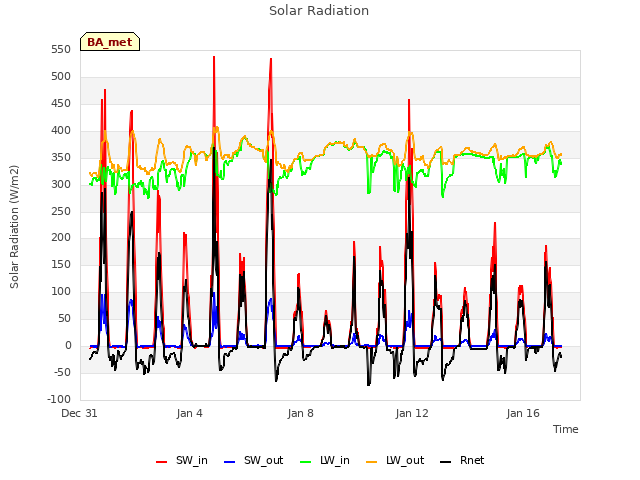The image size is (640, 480).
Task: Click the Time axis title
Action: pyautogui.click(x=566, y=429)
